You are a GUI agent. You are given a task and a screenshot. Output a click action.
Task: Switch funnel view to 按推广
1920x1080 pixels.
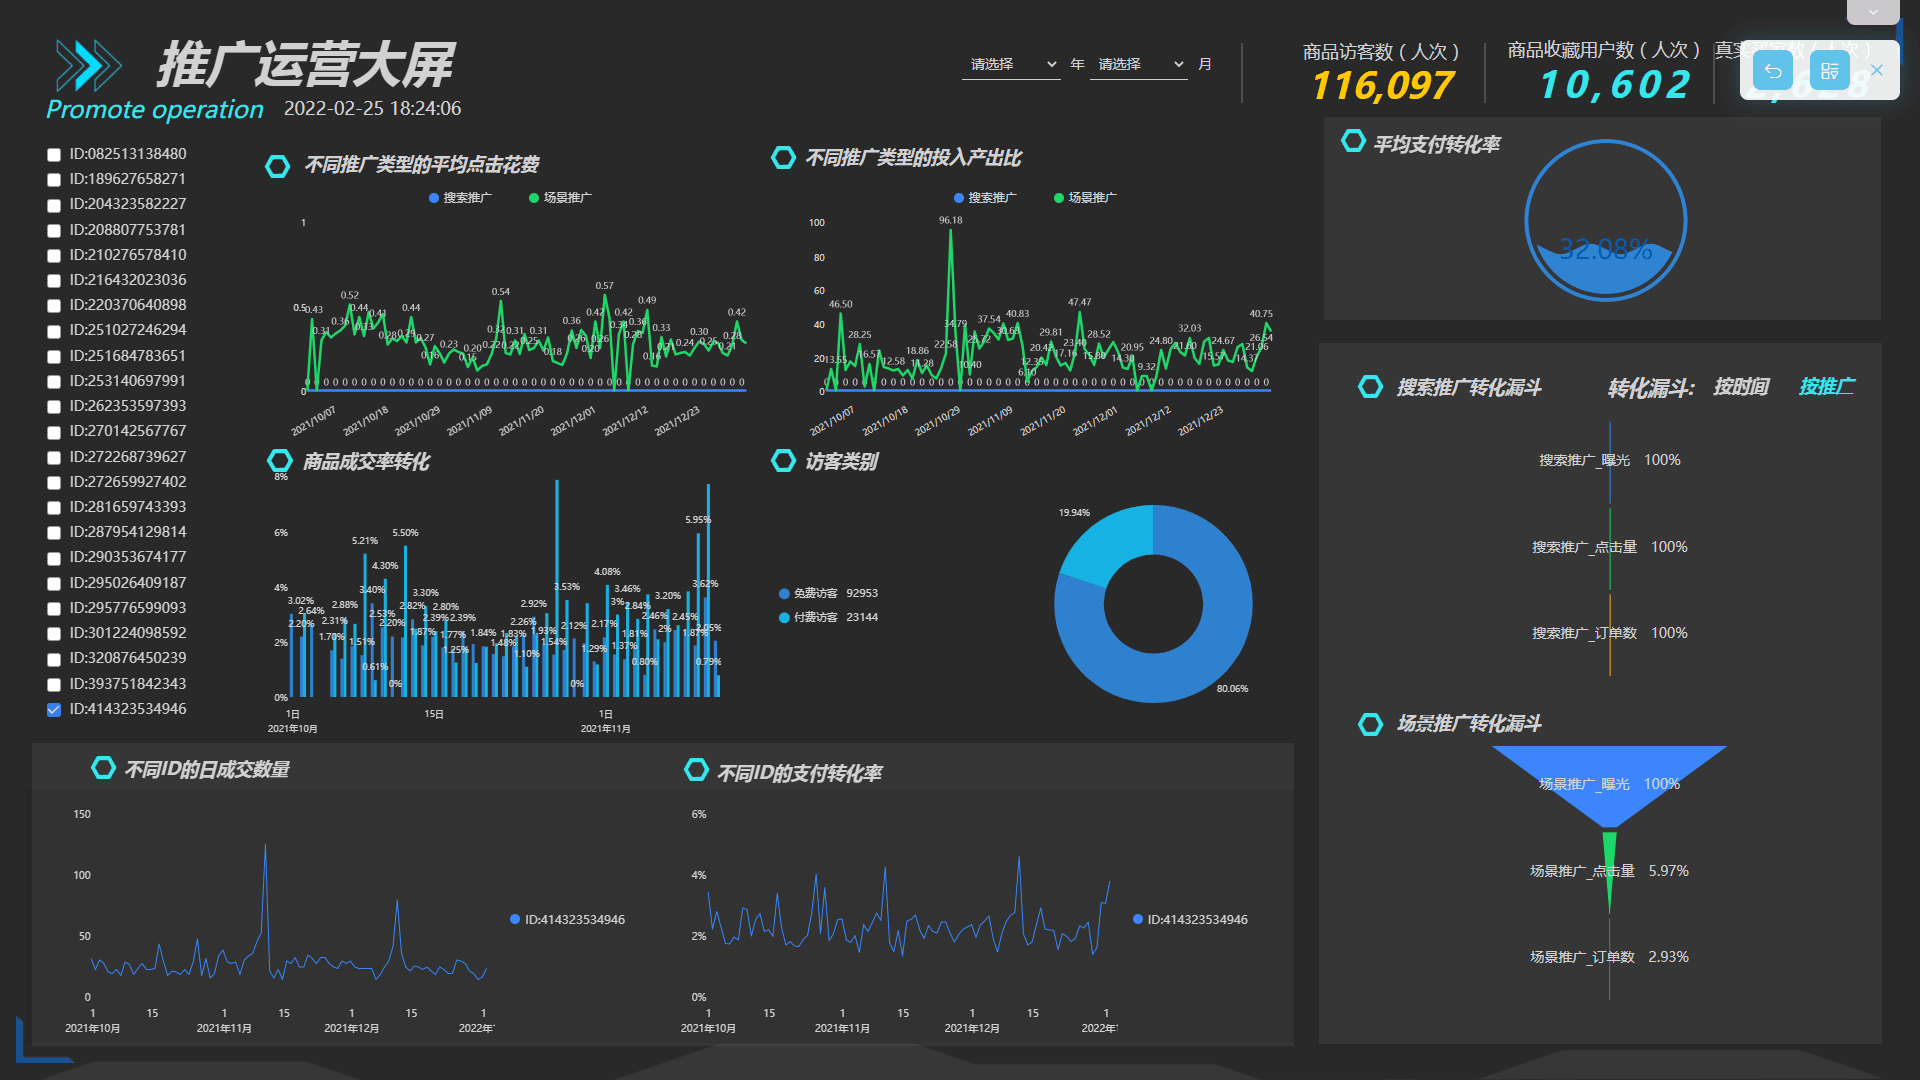tap(1826, 387)
